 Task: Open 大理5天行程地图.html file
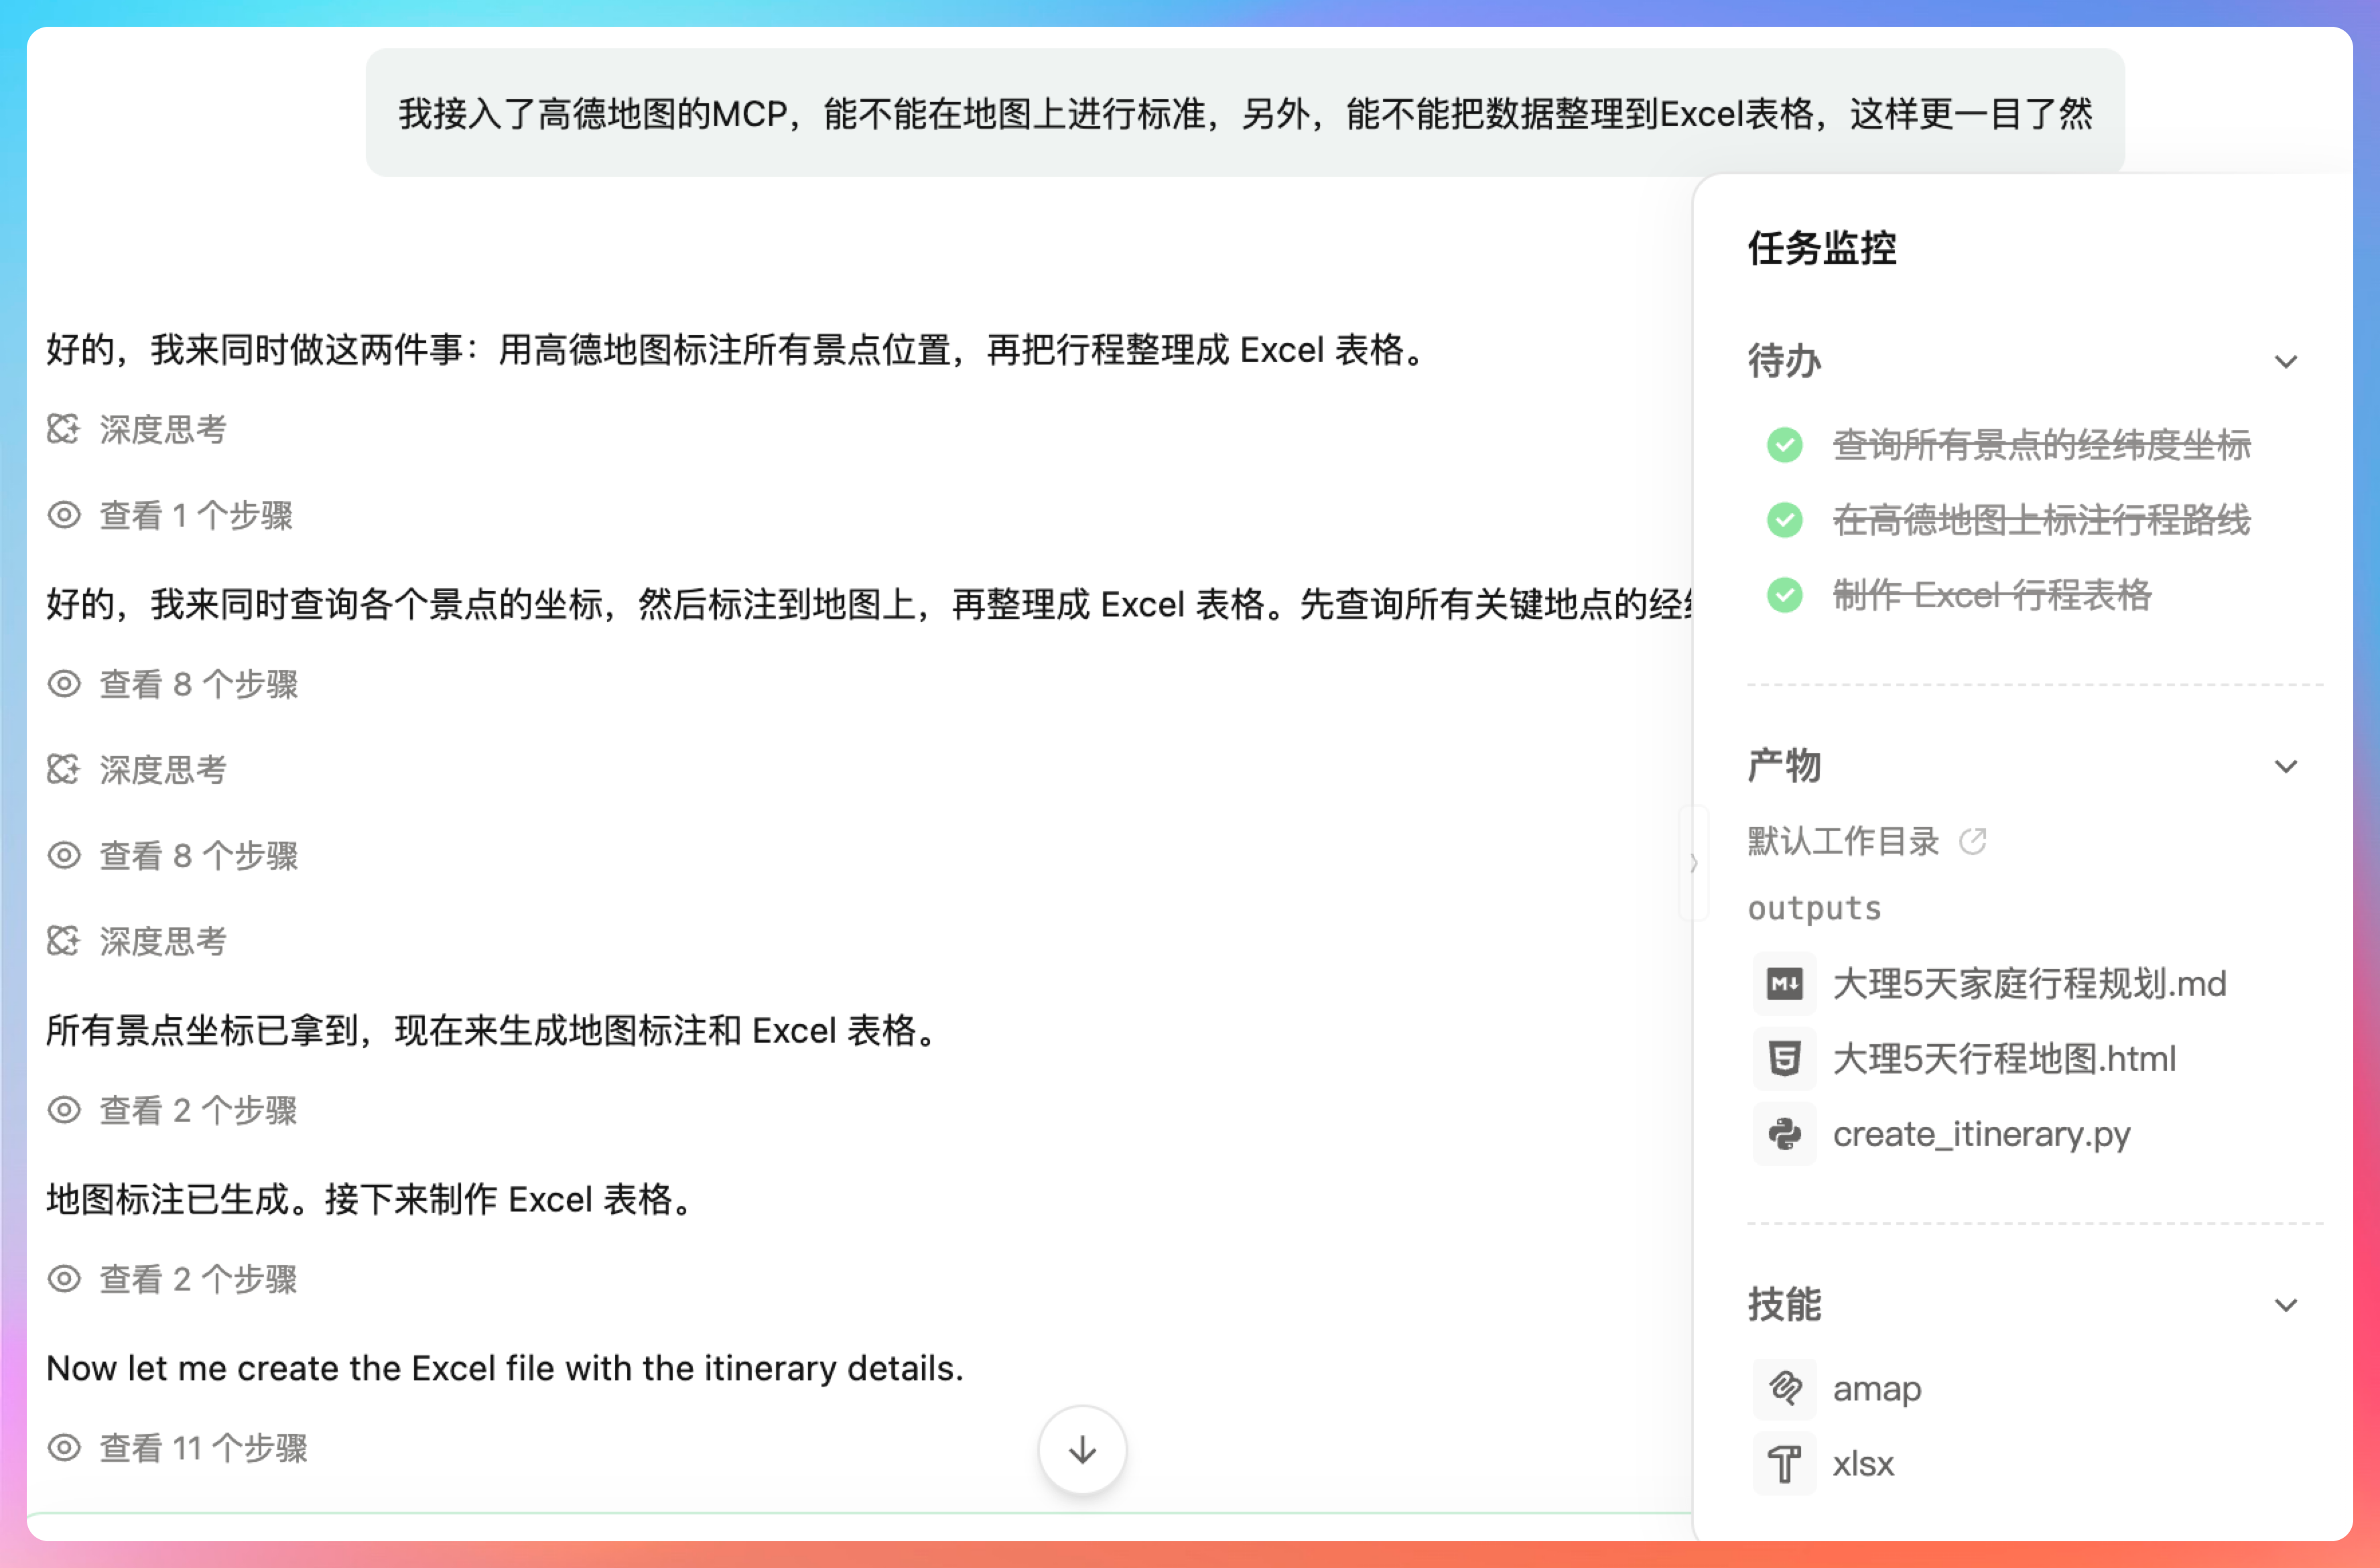[x=2003, y=1059]
